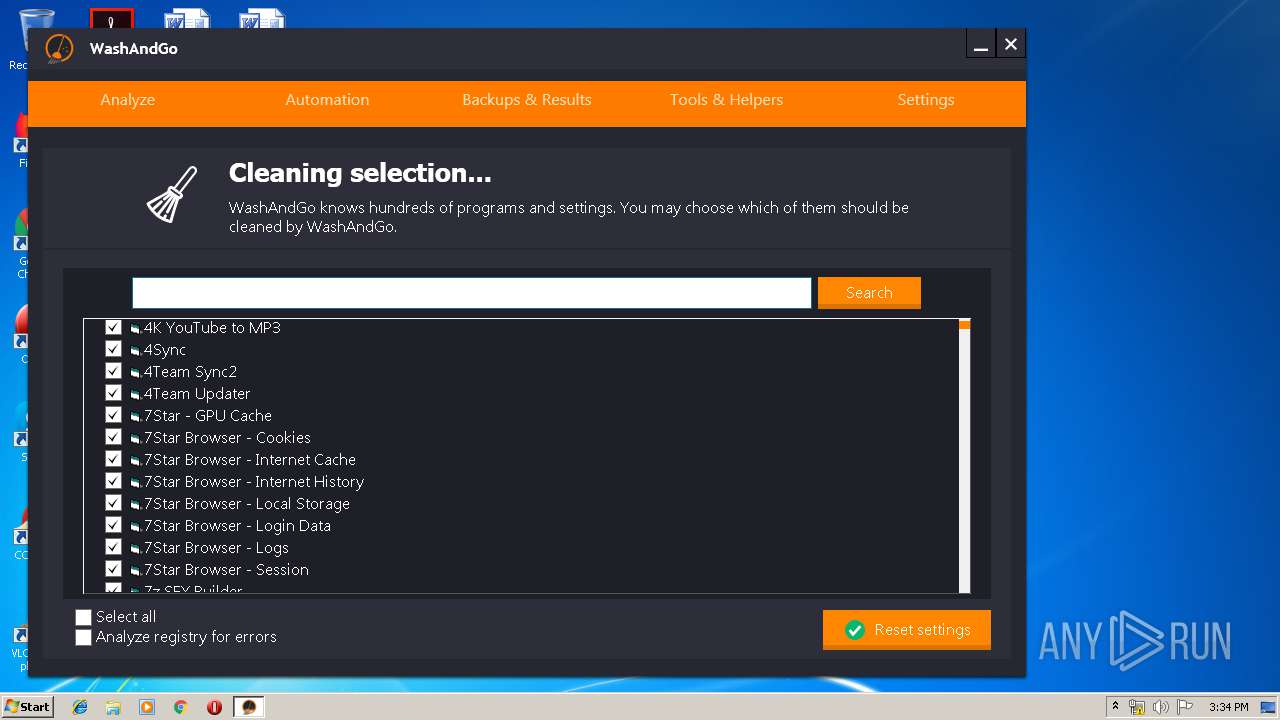The image size is (1280, 720).
Task: Toggle 7Star Browser - Logs checkbox
Action: pos(113,547)
